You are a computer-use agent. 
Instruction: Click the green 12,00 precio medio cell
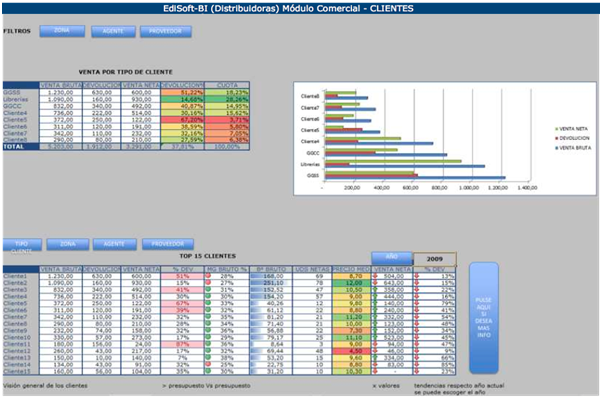(352, 283)
